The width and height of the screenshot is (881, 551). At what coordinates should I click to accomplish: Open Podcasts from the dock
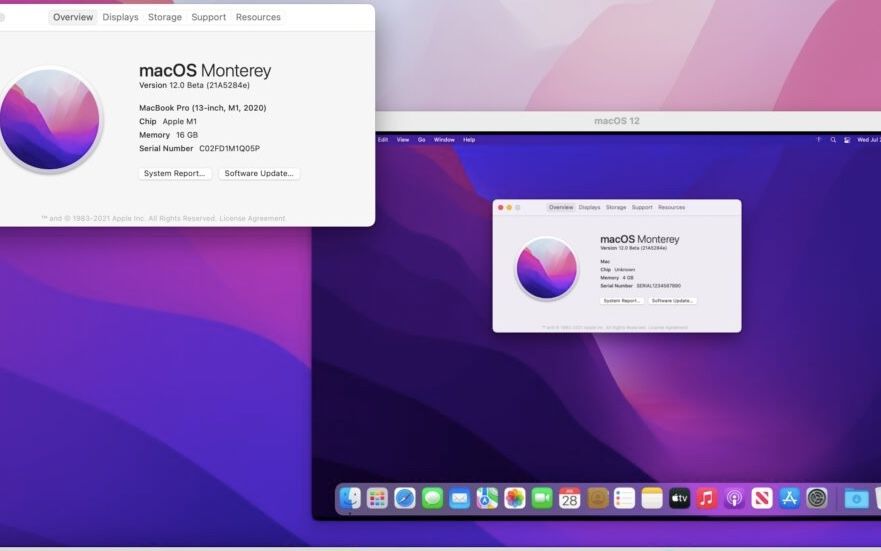click(x=734, y=498)
